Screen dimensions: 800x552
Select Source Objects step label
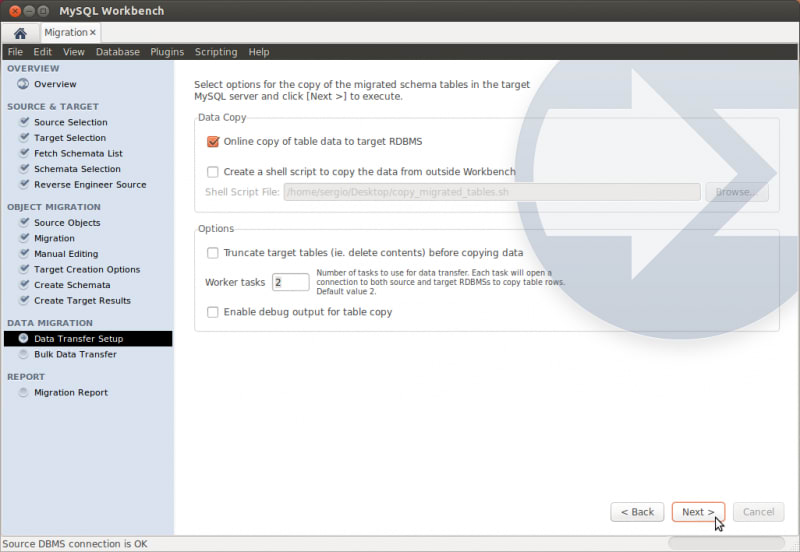(67, 223)
